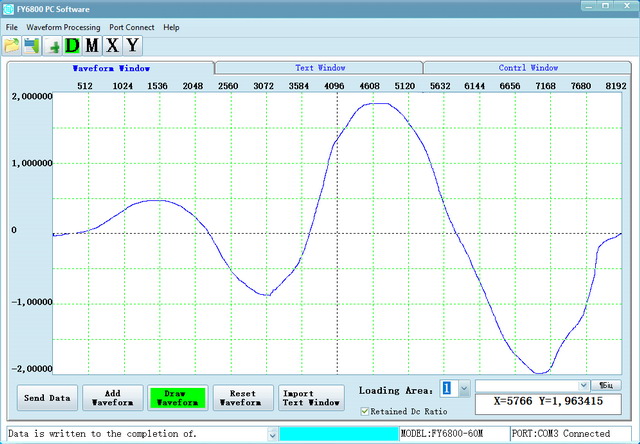Click the Loading Area value field showing 1
640x444 pixels.
449,388
